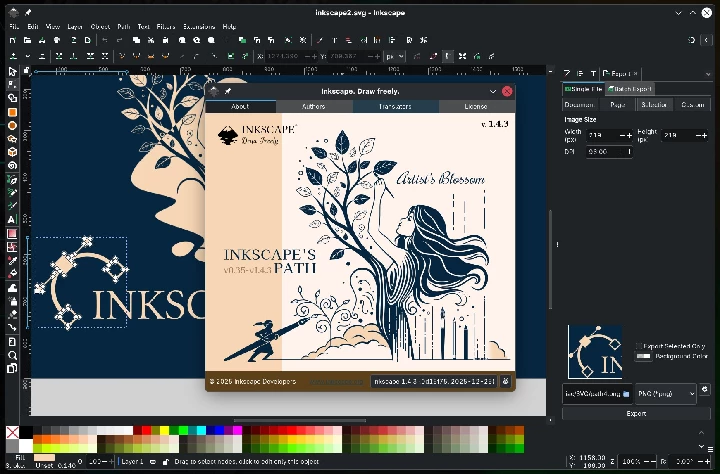This screenshot has width=720, height=474.
Task: Switch to Batch Export mode
Action: tap(631, 89)
